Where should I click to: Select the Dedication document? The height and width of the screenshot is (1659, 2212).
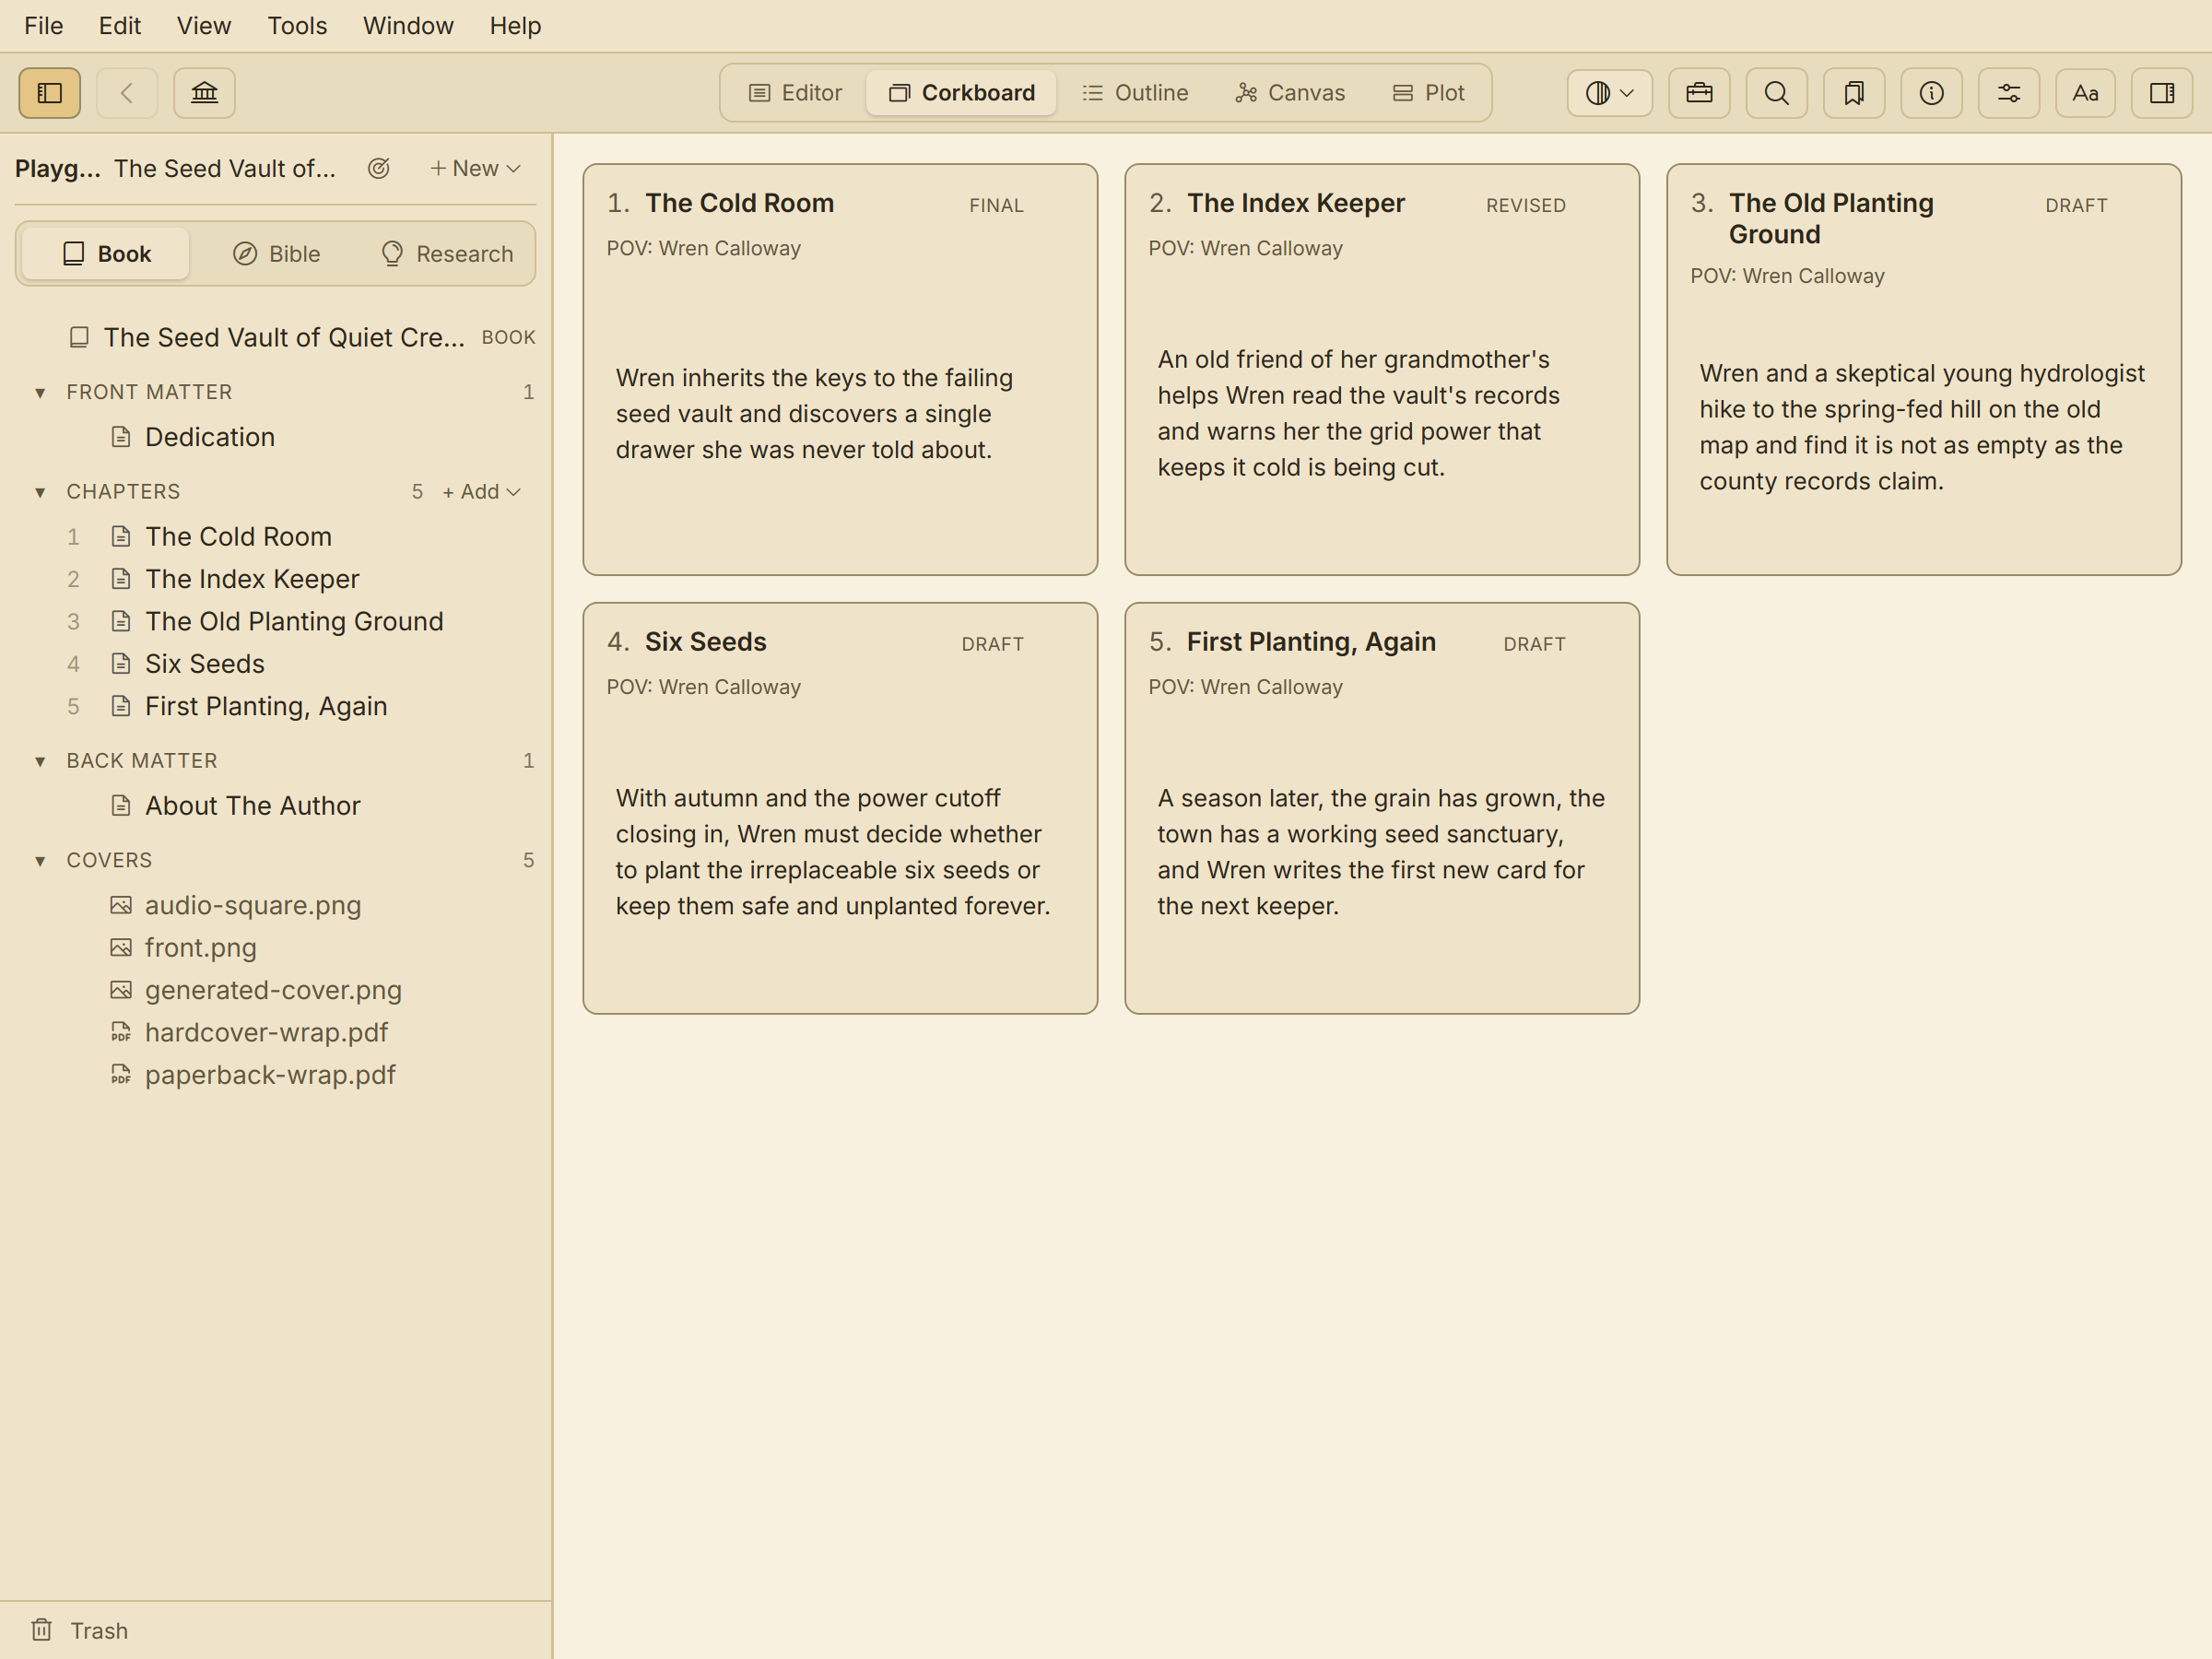pos(210,437)
